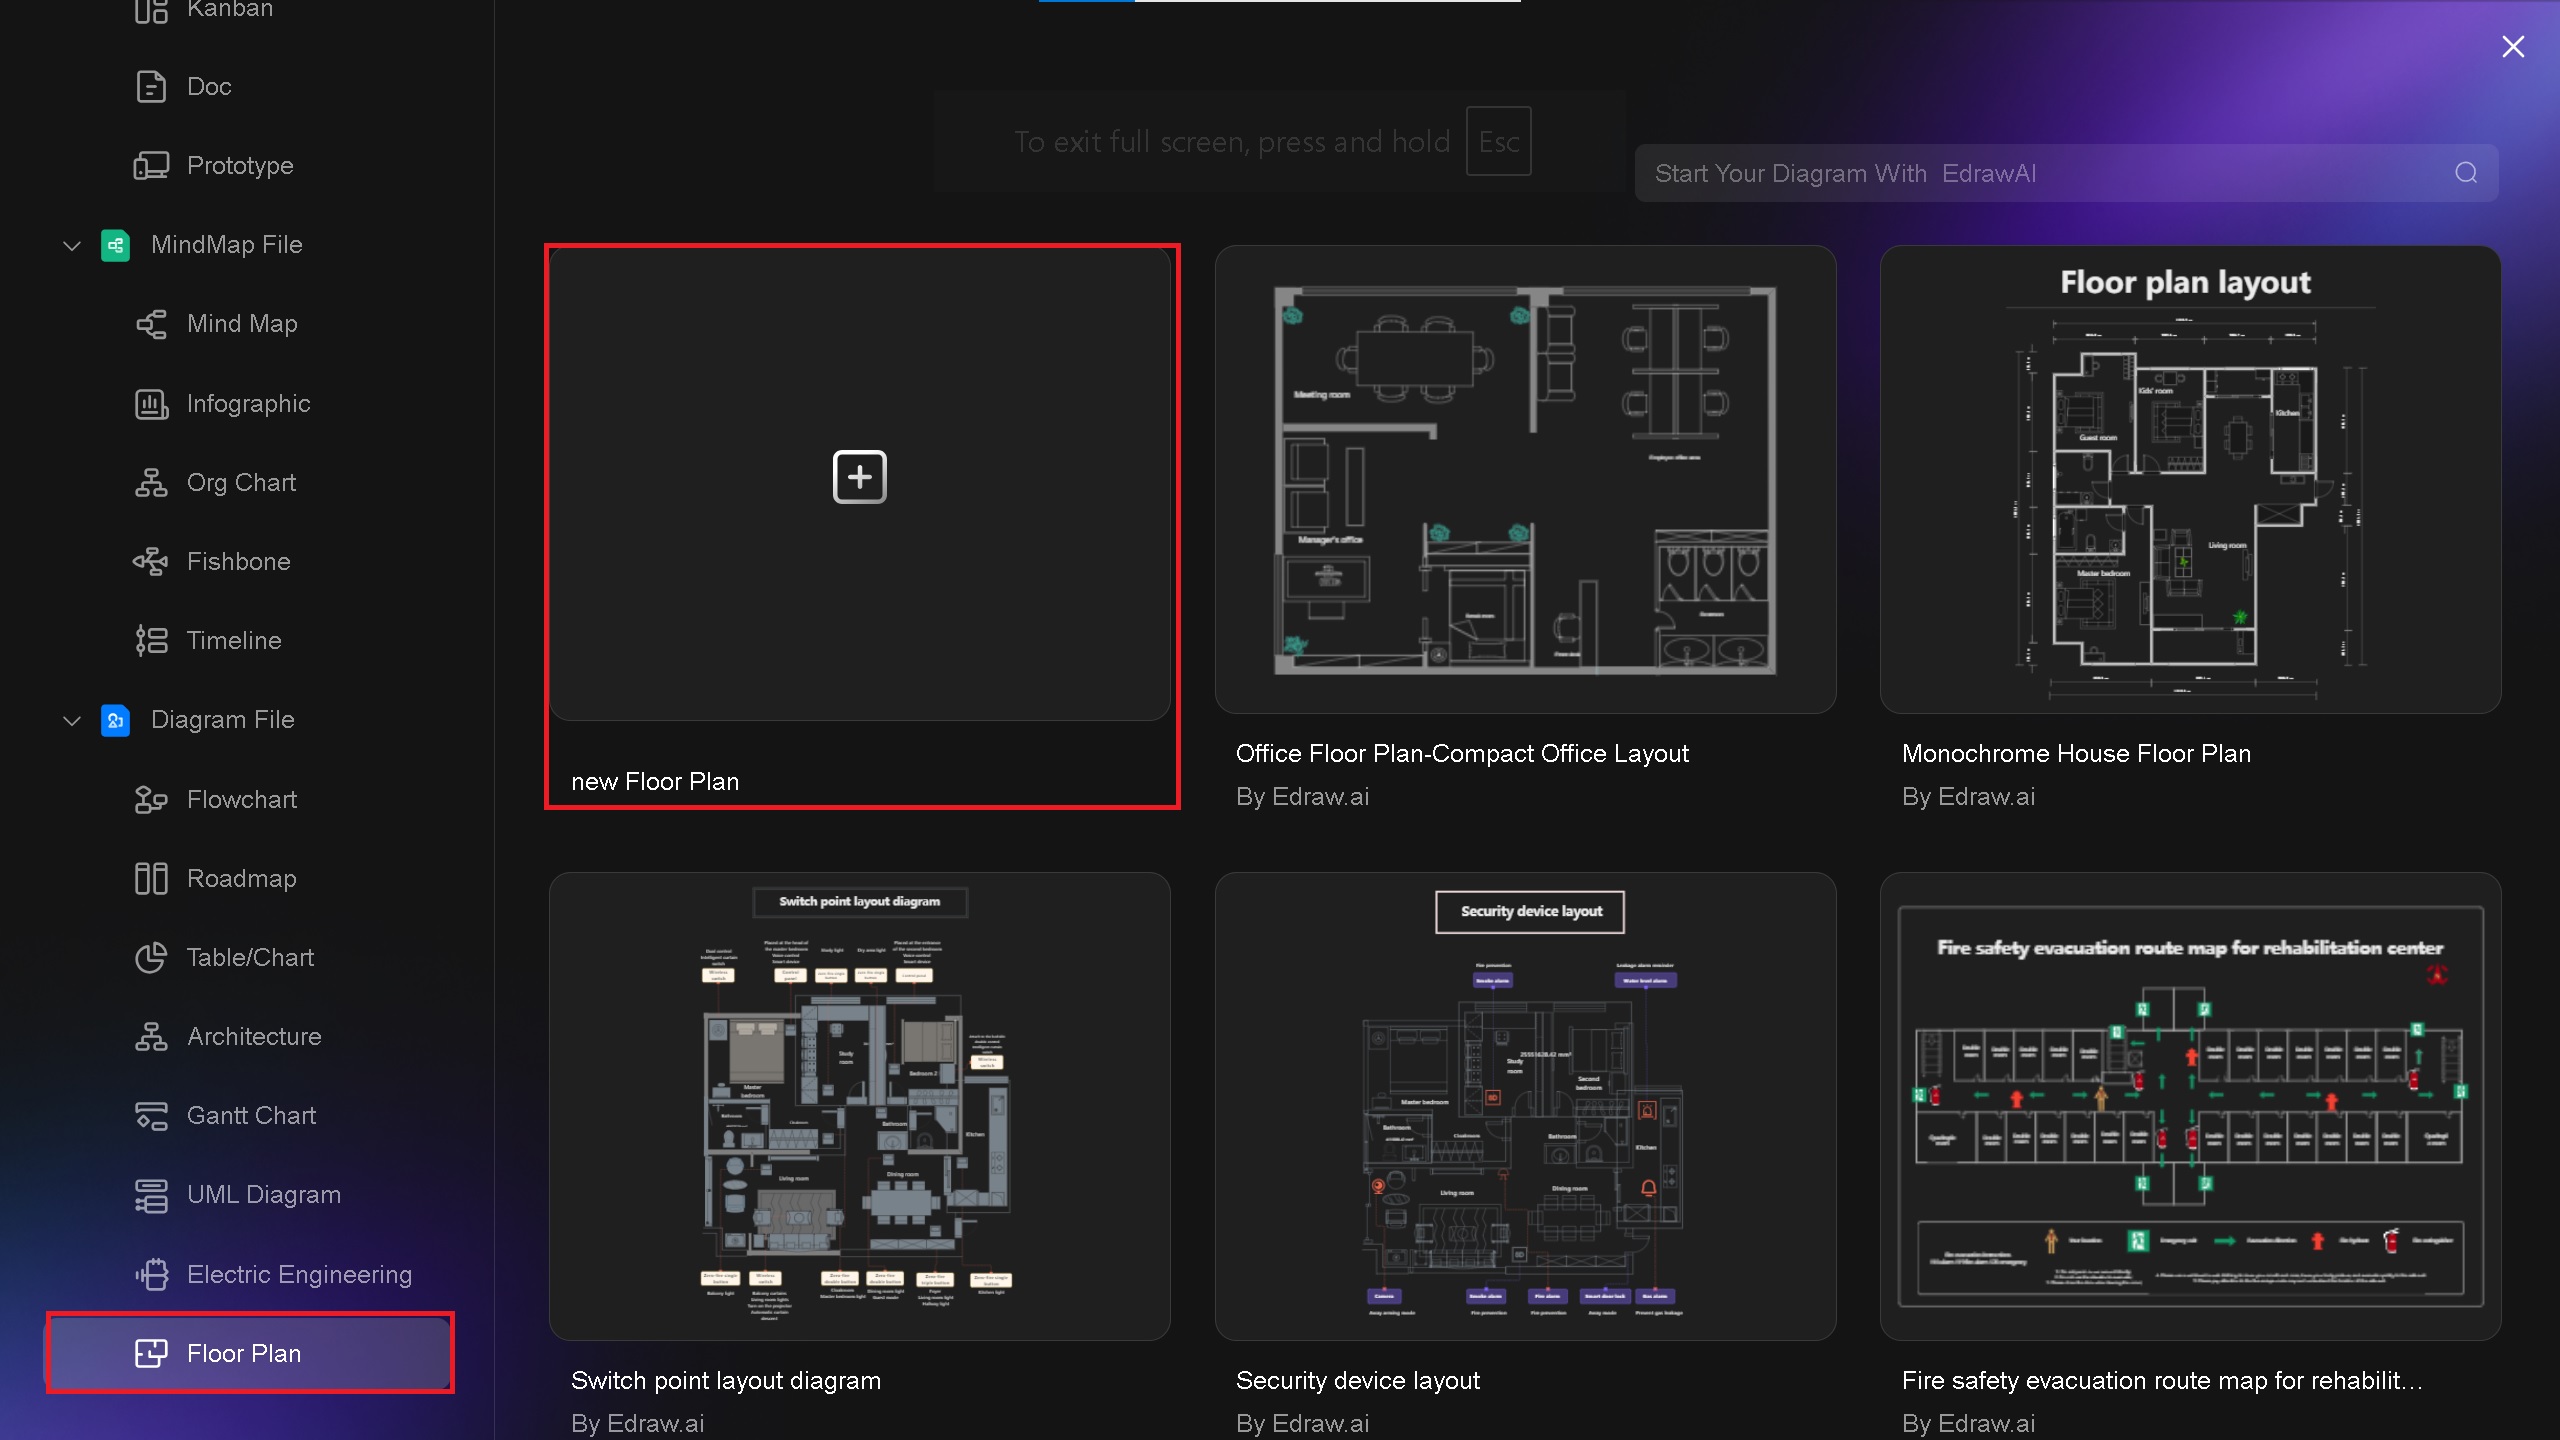Click the Floor Plan sidebar icon

click(151, 1354)
